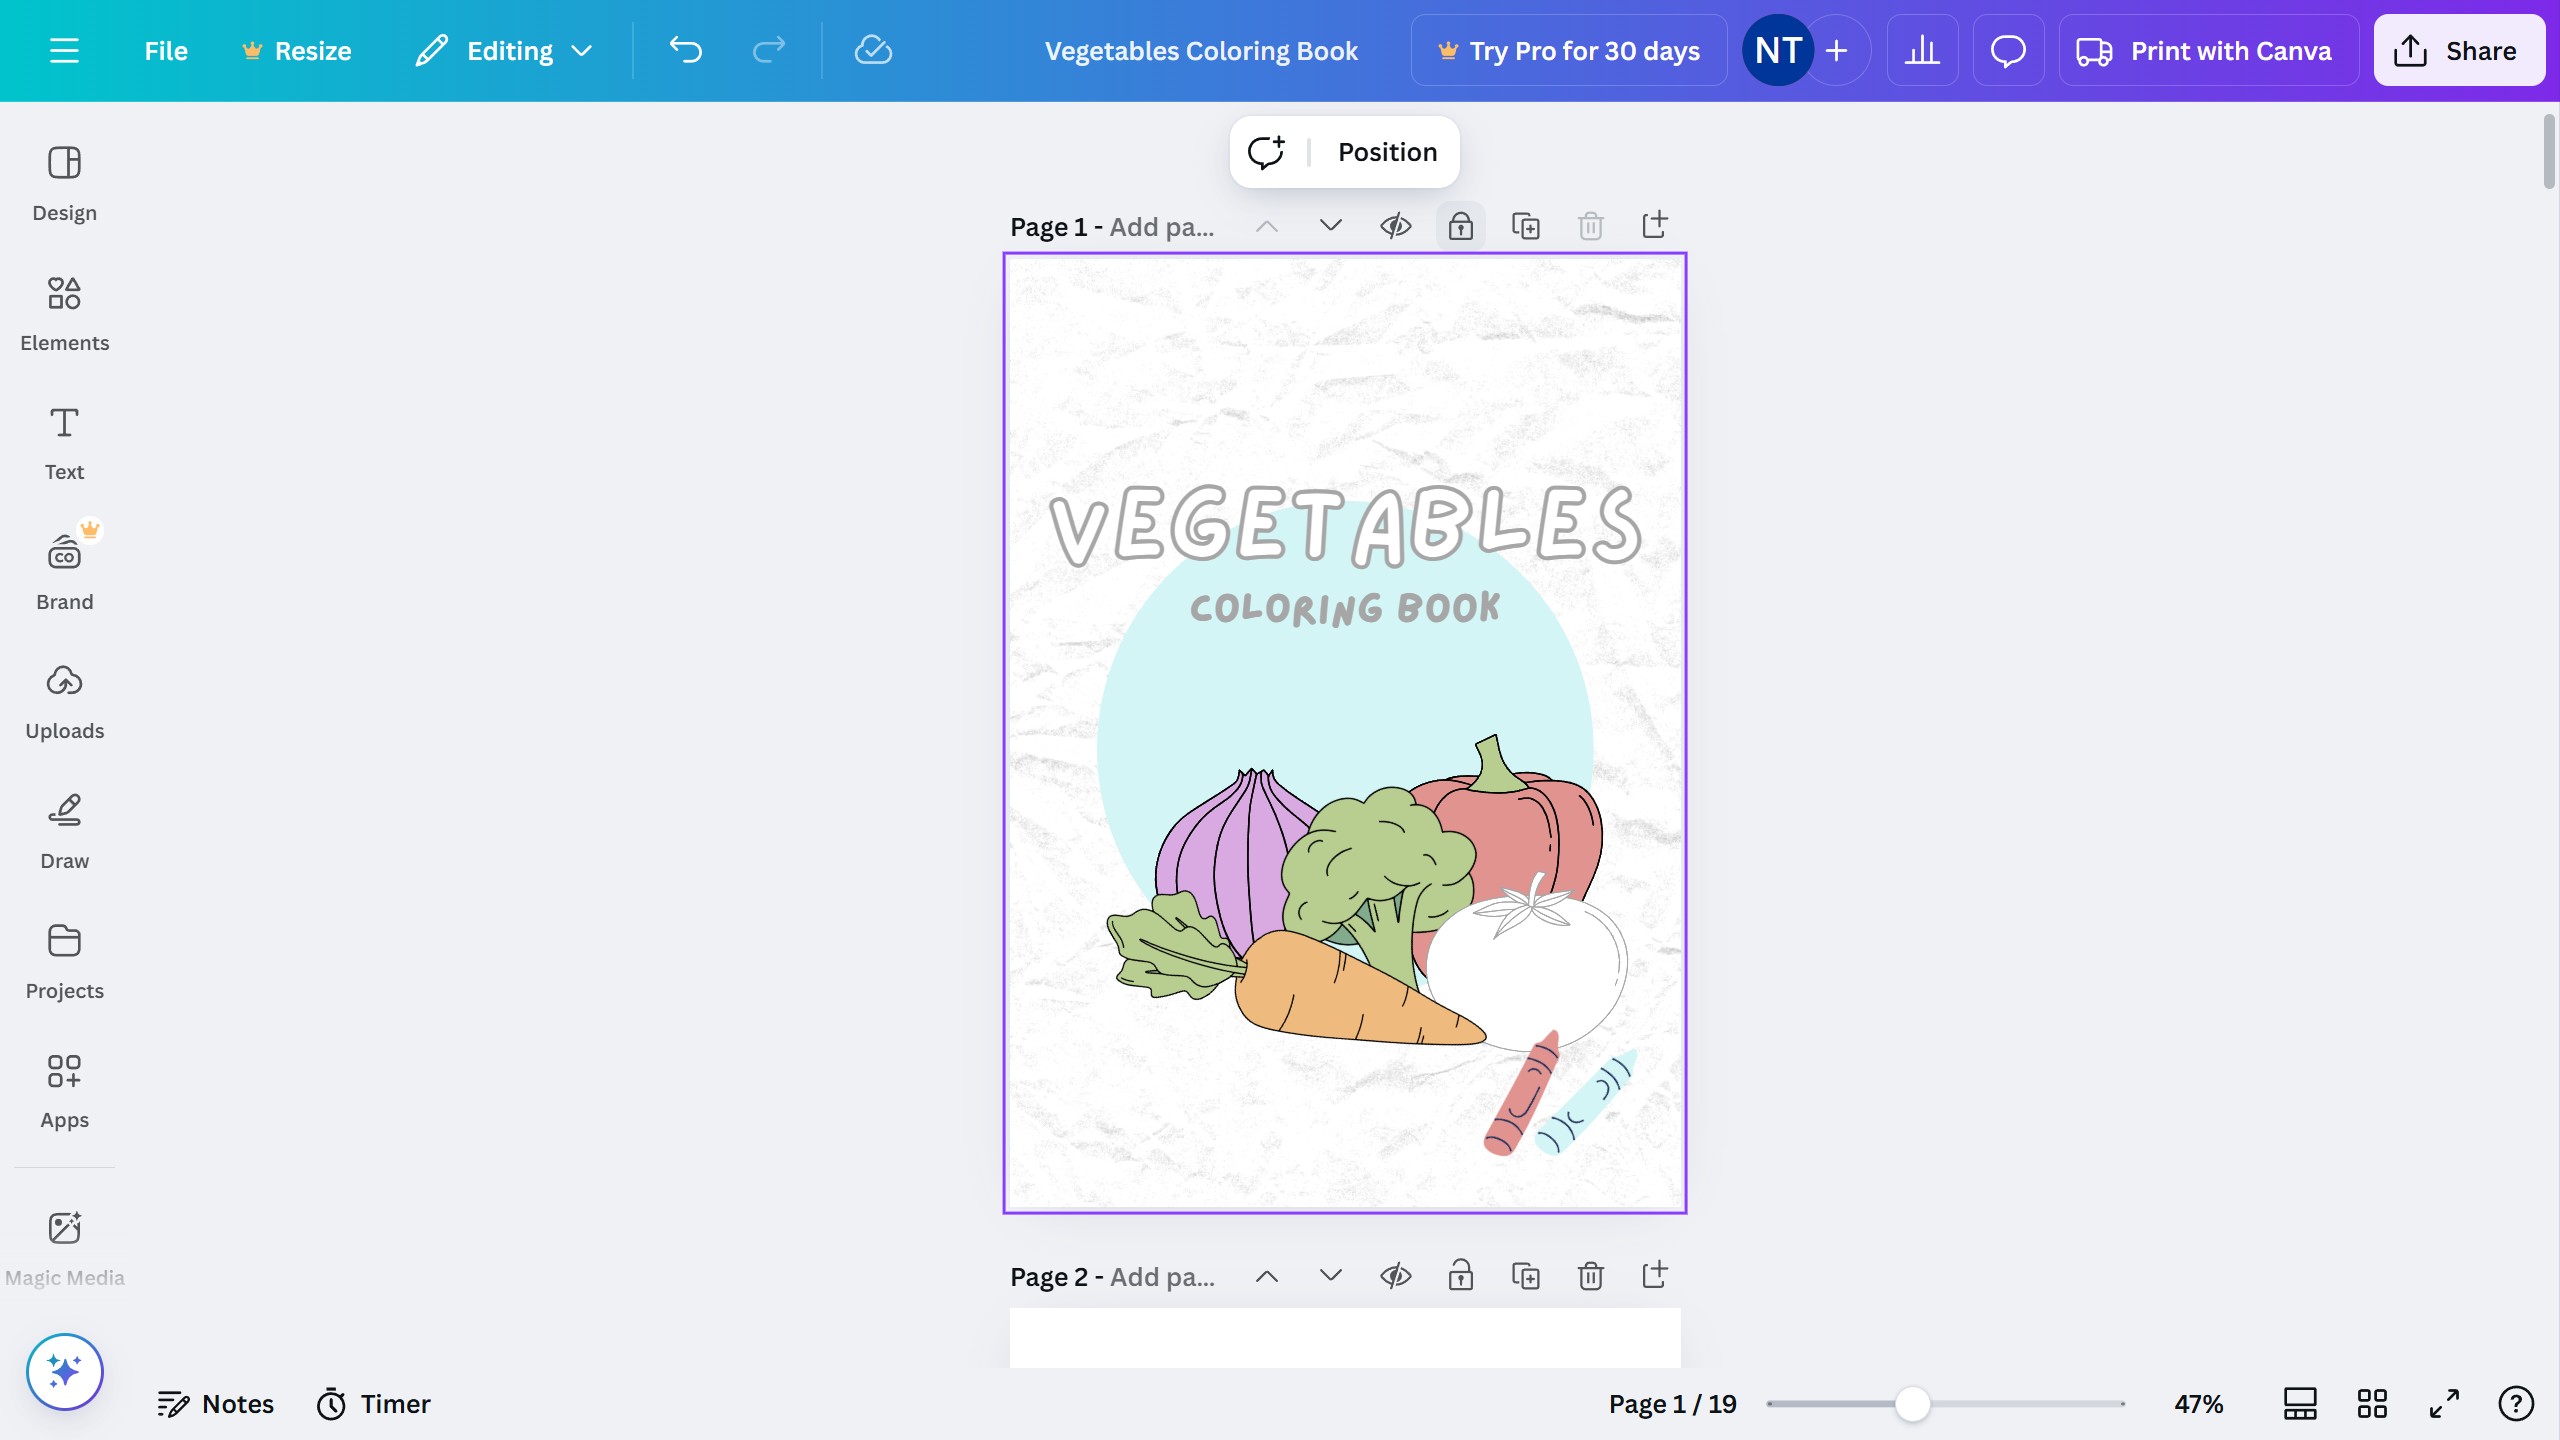Viewport: 2560px width, 1440px height.
Task: Hide Page 2 with eye icon
Action: point(1396,1276)
